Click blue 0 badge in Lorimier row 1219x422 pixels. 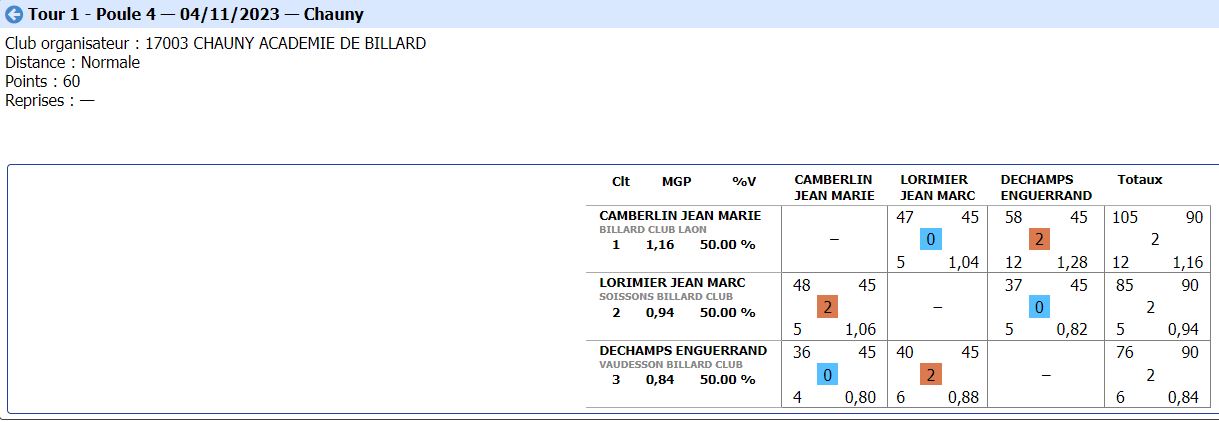(x=1039, y=308)
